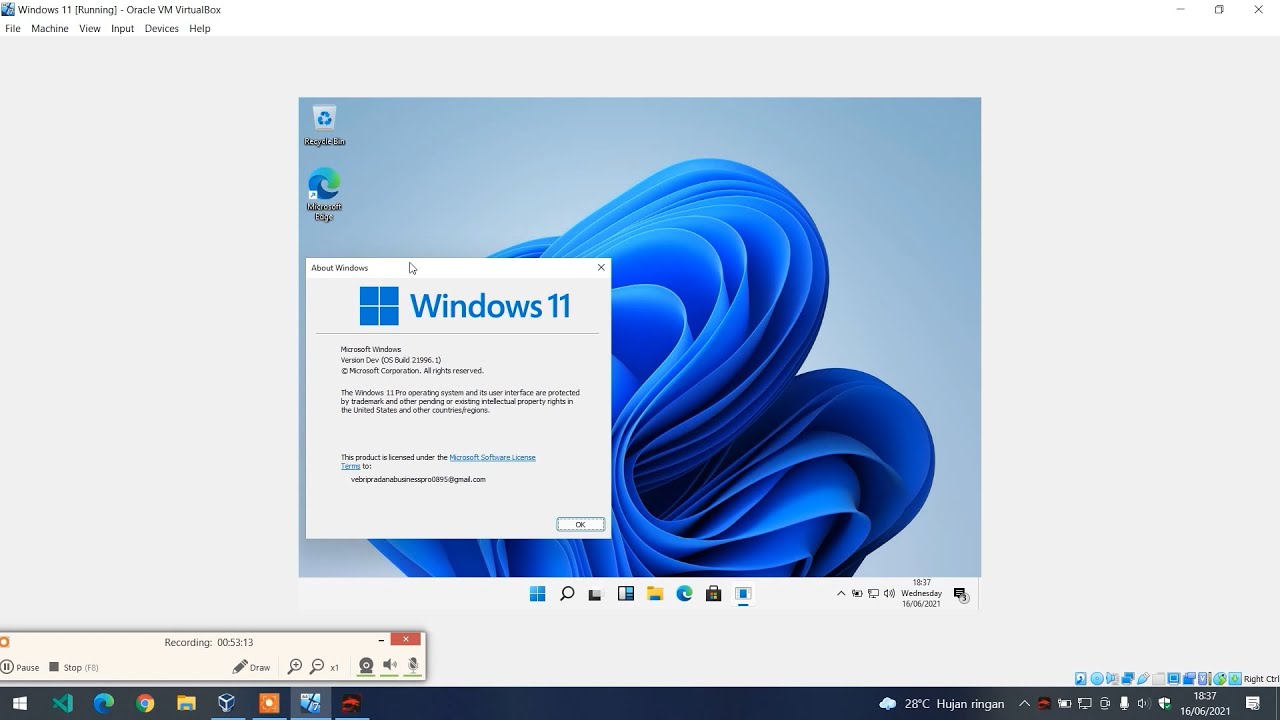This screenshot has height=720, width=1280.
Task: Open Task View on the Windows 11 taskbar
Action: pyautogui.click(x=596, y=594)
